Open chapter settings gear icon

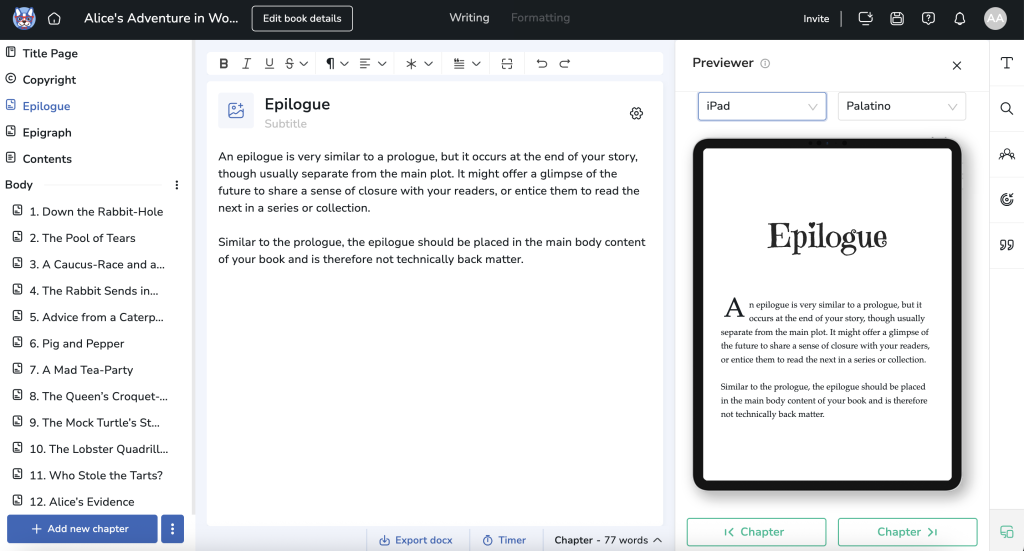click(x=636, y=113)
